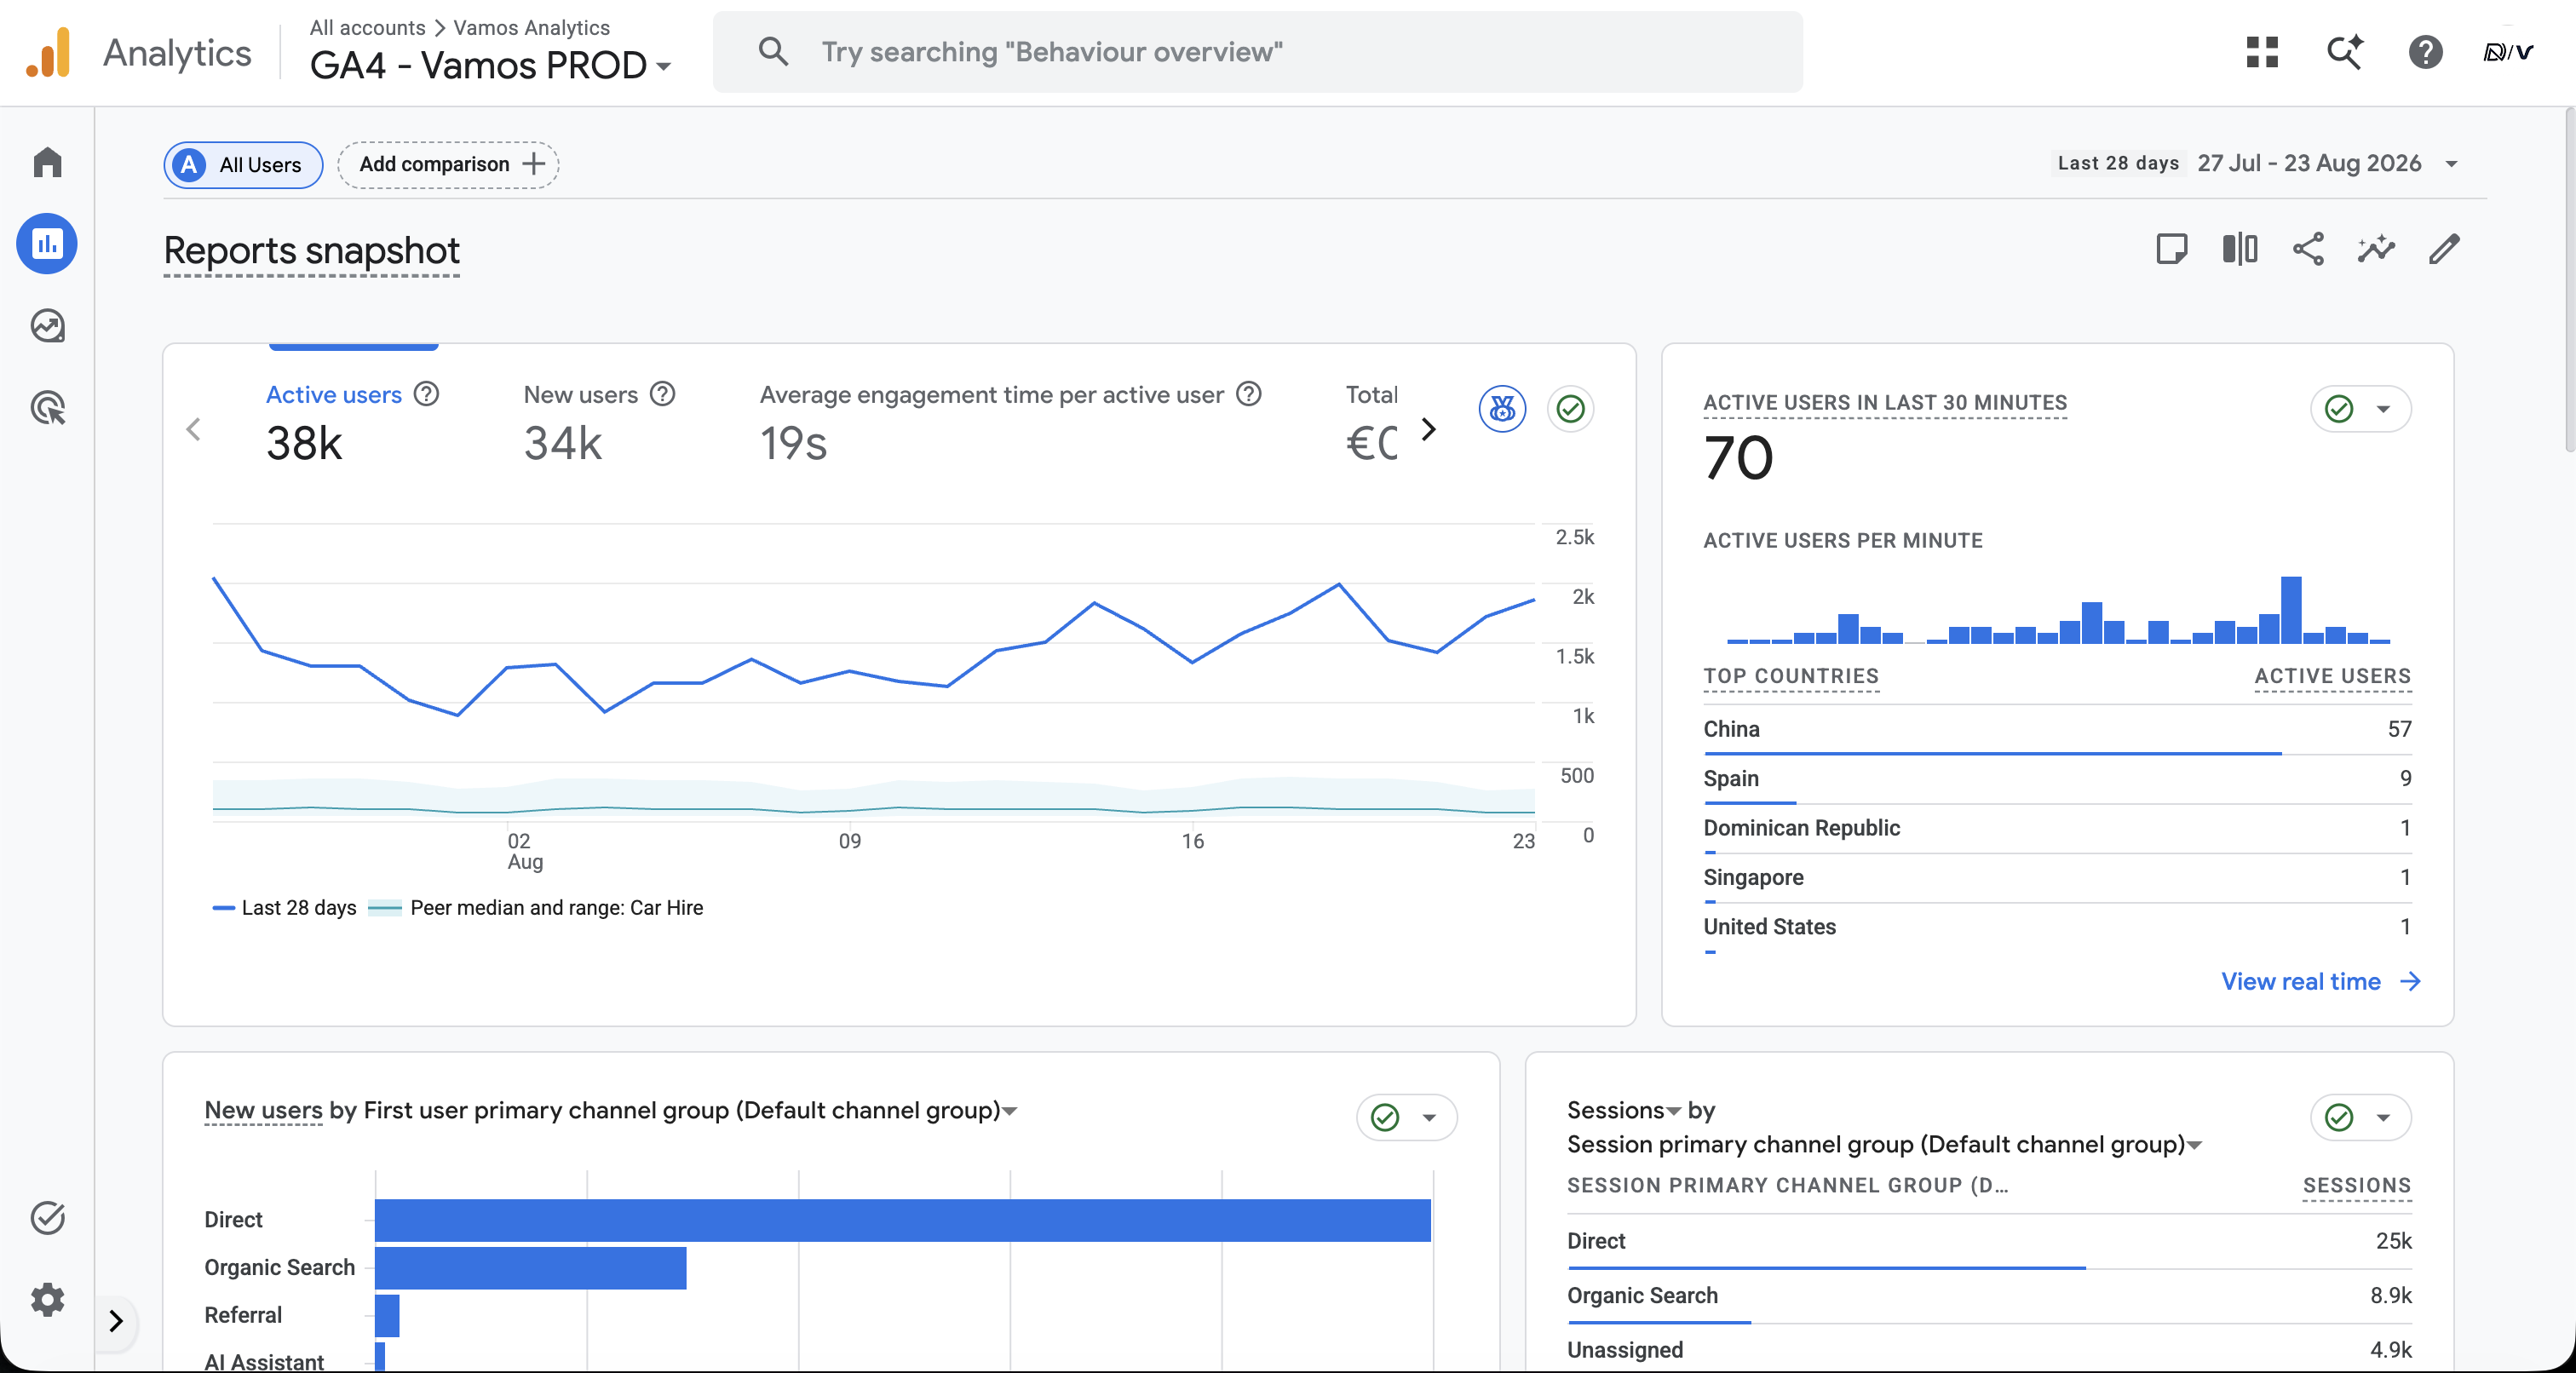Click the compare columns icon
The width and height of the screenshot is (2576, 1373).
[x=2239, y=248]
